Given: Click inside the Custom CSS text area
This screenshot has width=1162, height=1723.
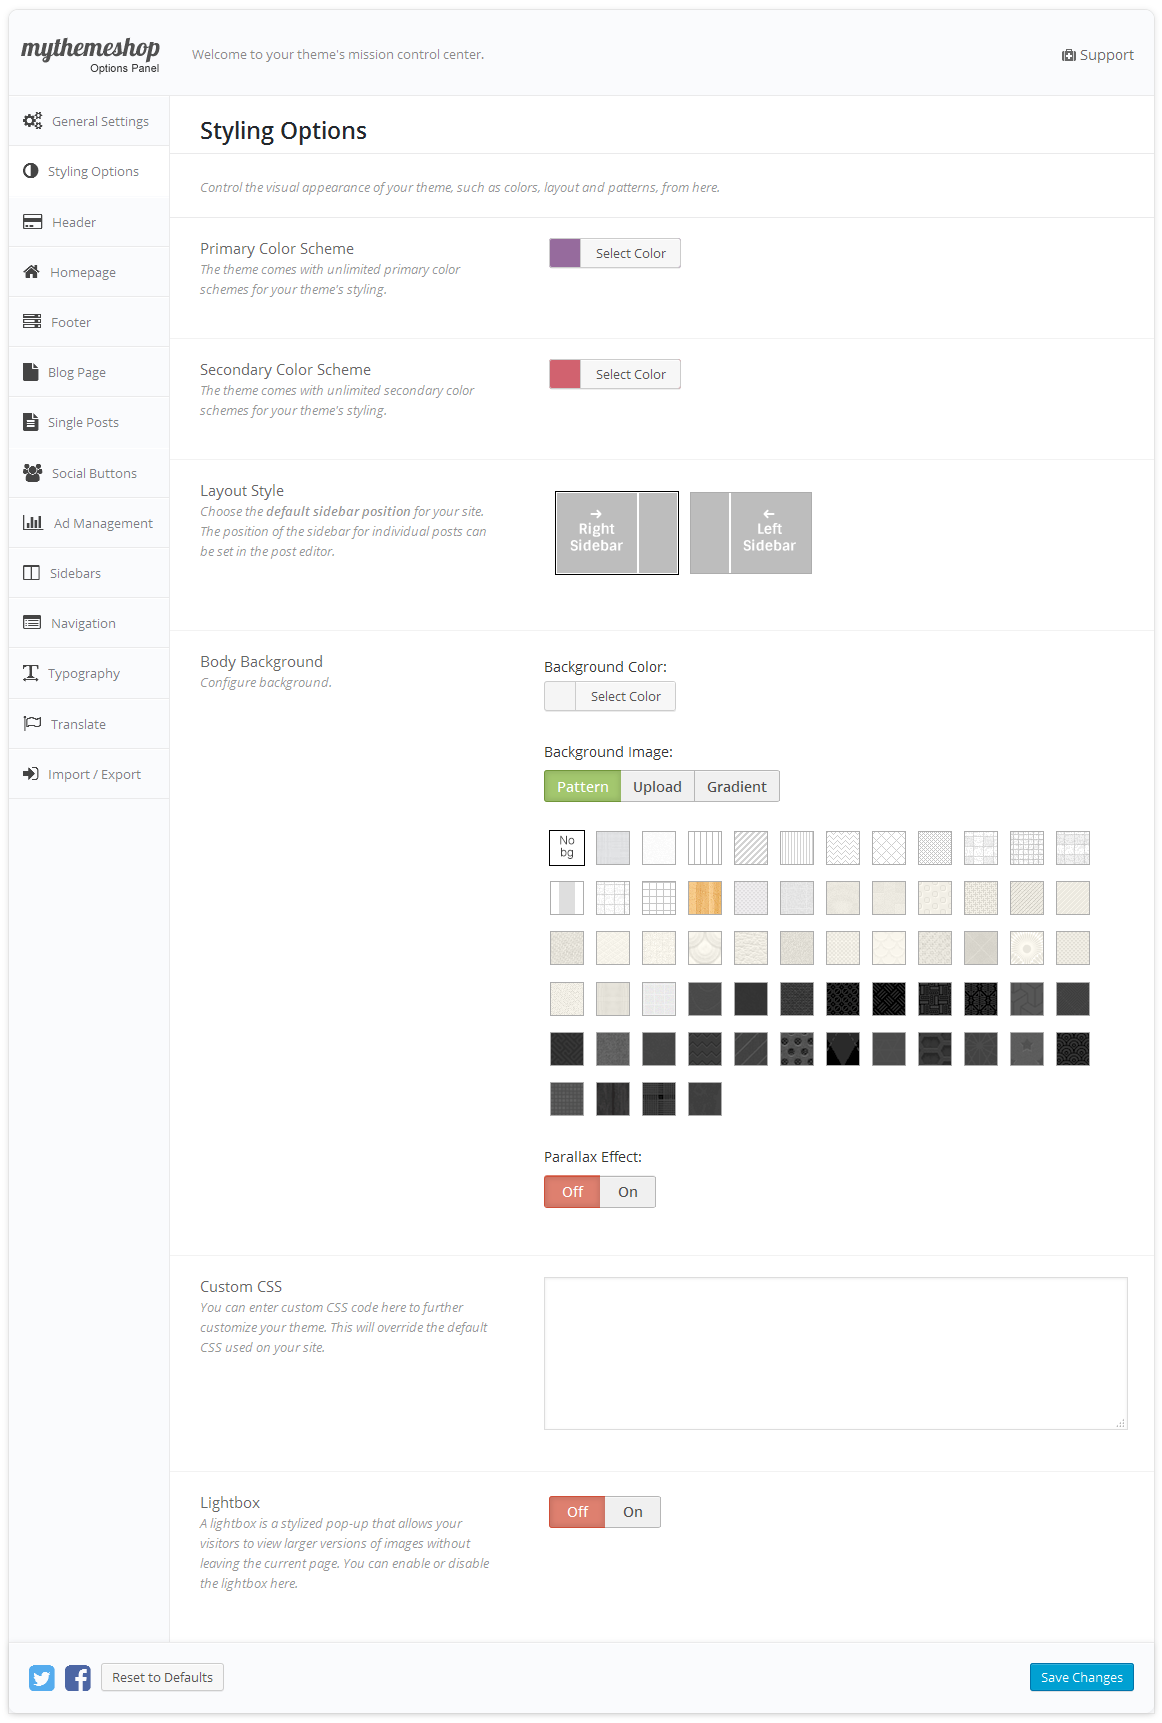Looking at the screenshot, I should pyautogui.click(x=835, y=1352).
